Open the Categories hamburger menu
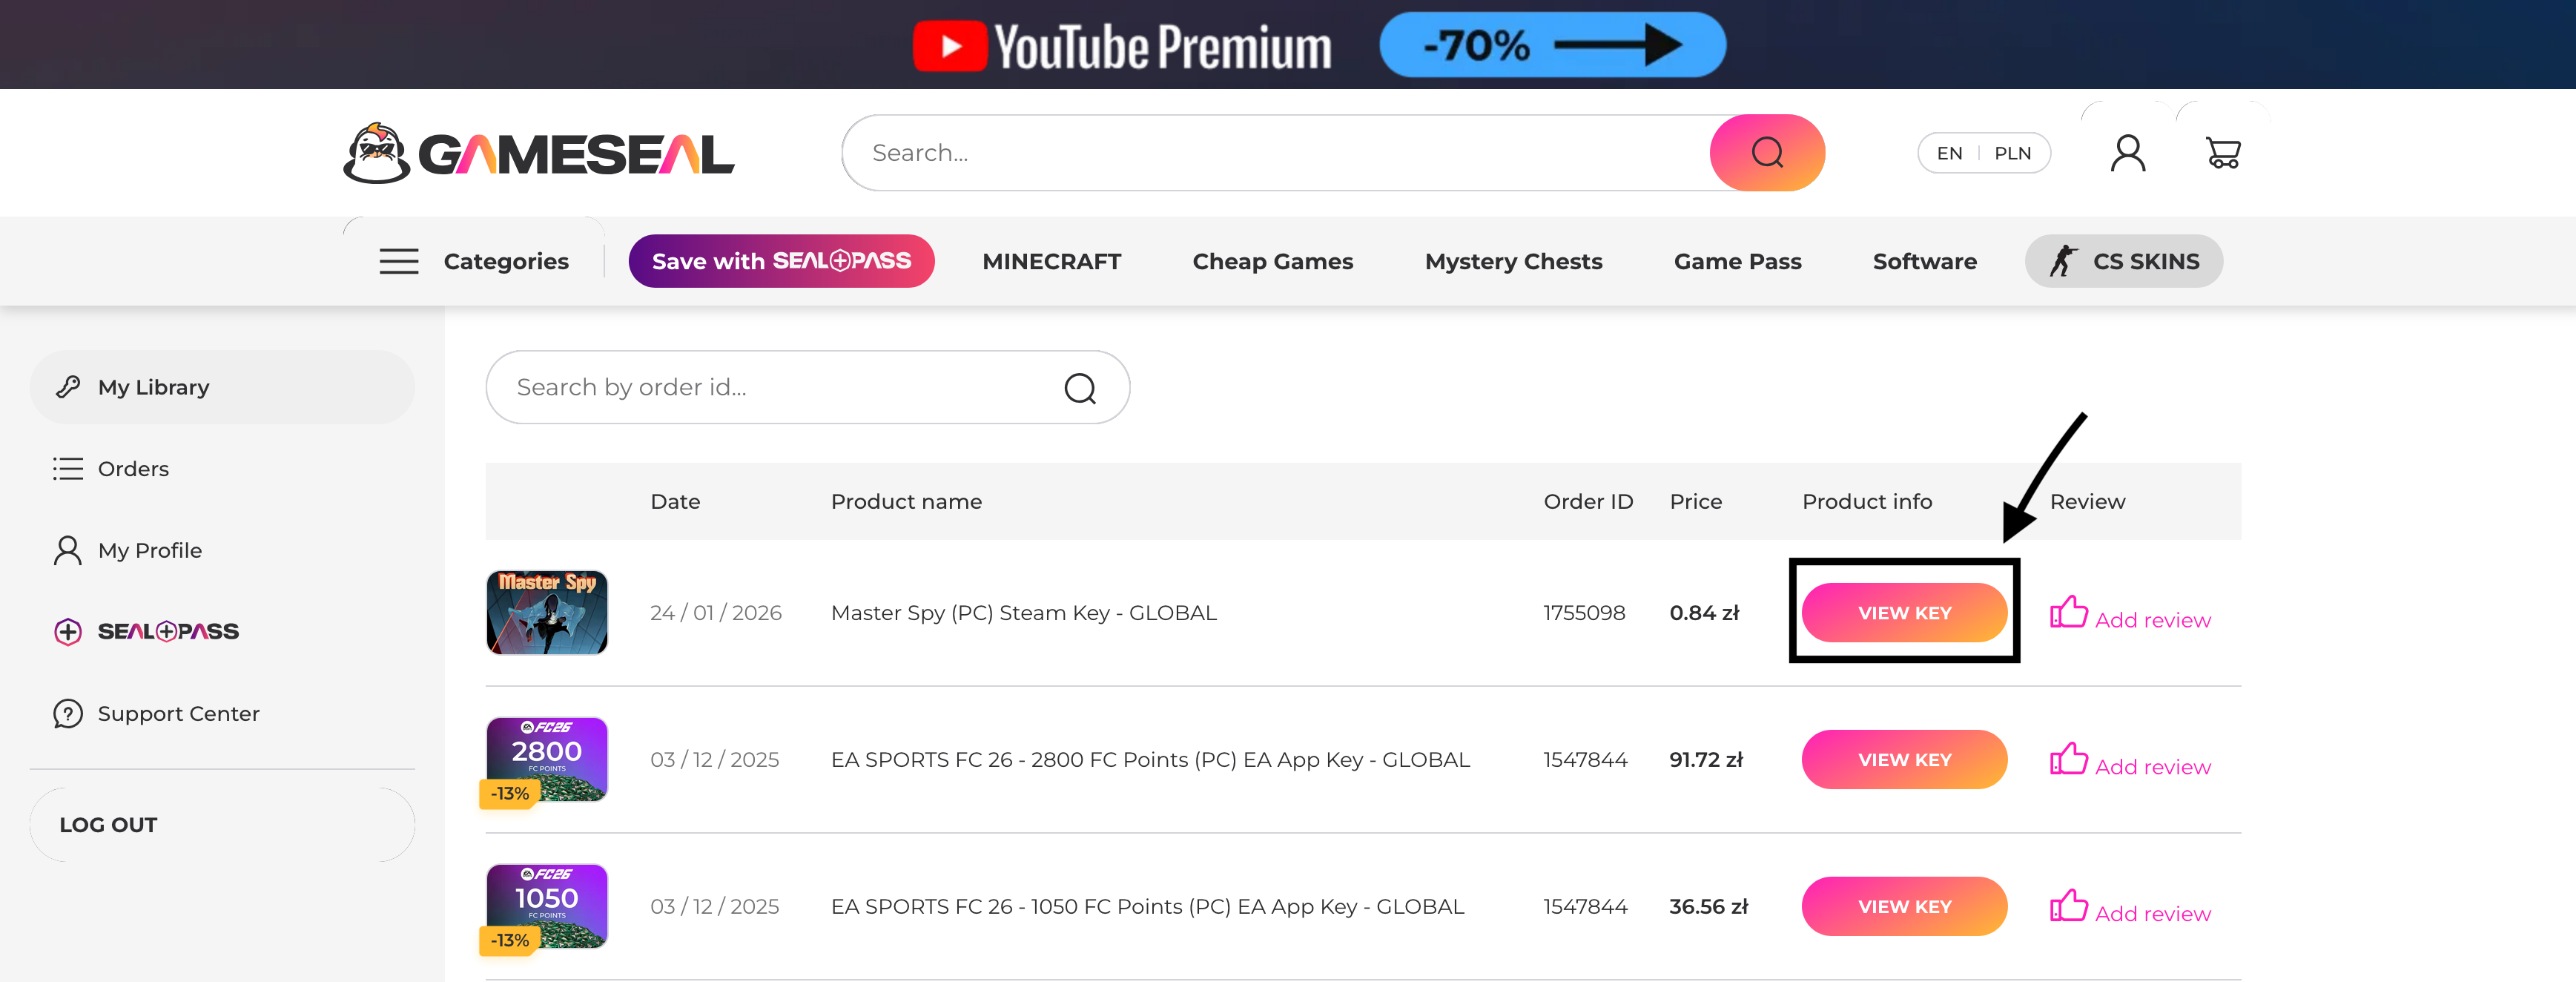 [399, 262]
